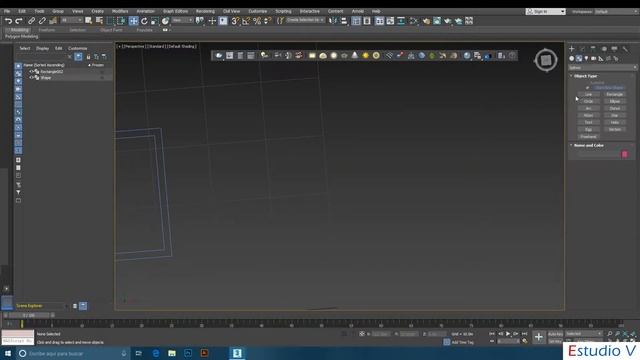The image size is (640, 360).
Task: Open the Customize menu
Action: coord(258,11)
